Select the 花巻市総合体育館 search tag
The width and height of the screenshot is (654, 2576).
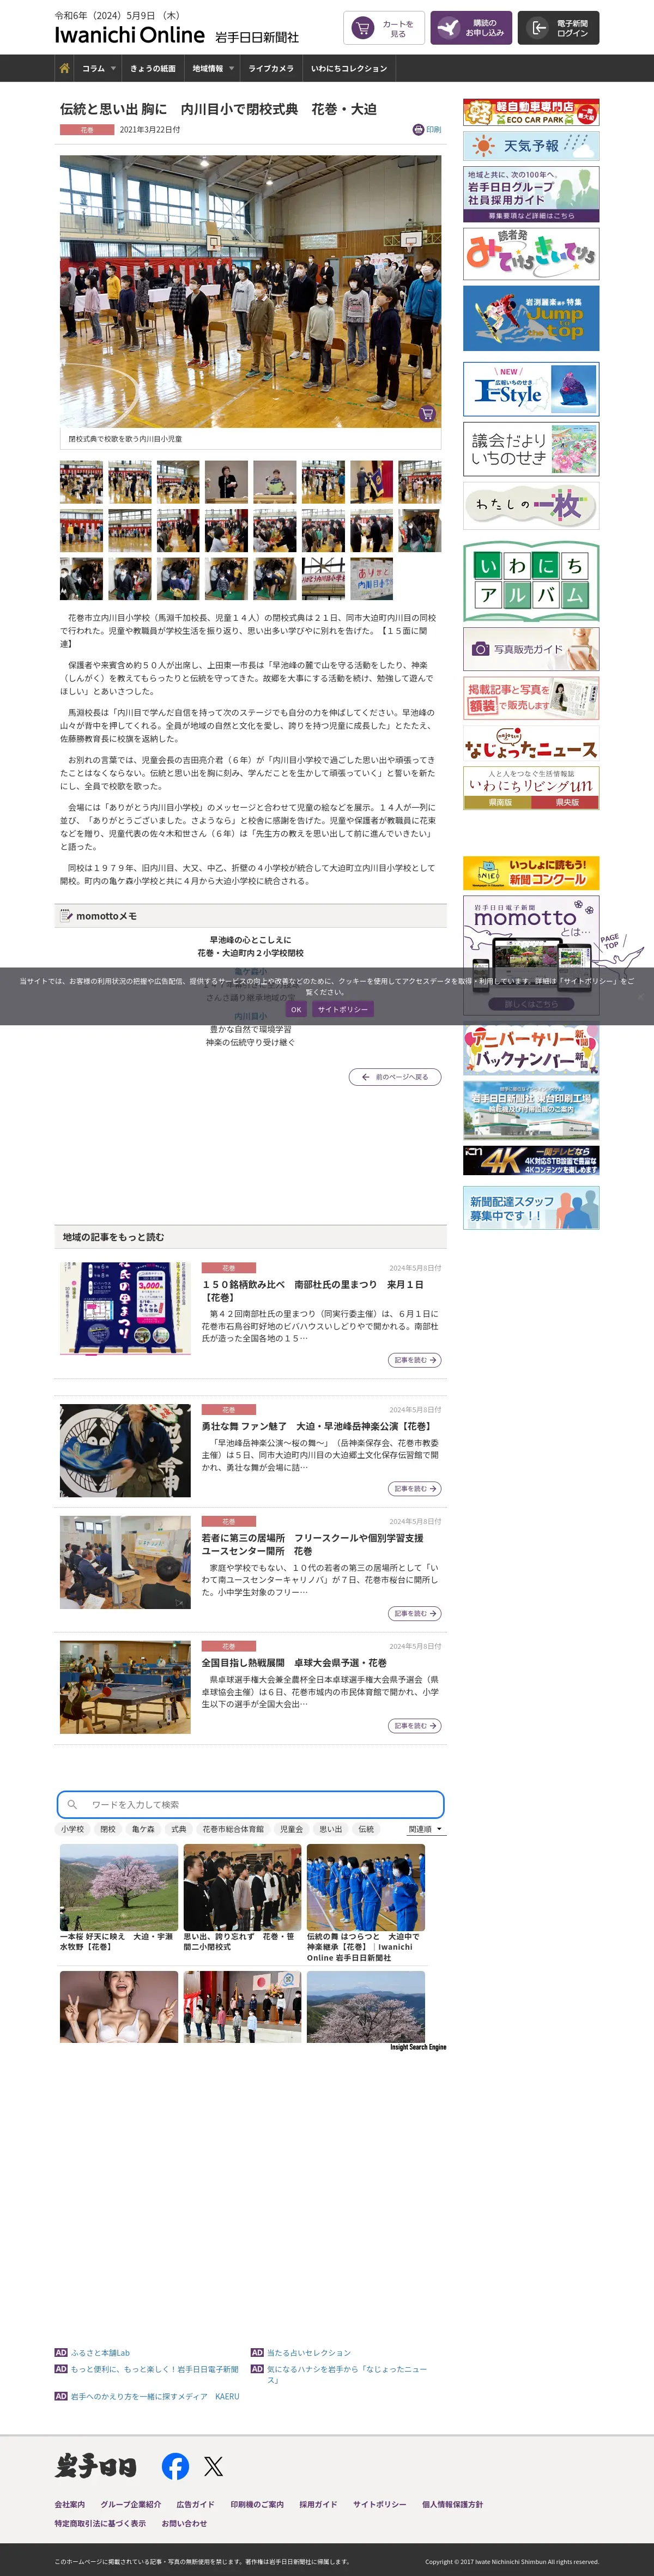click(233, 1829)
